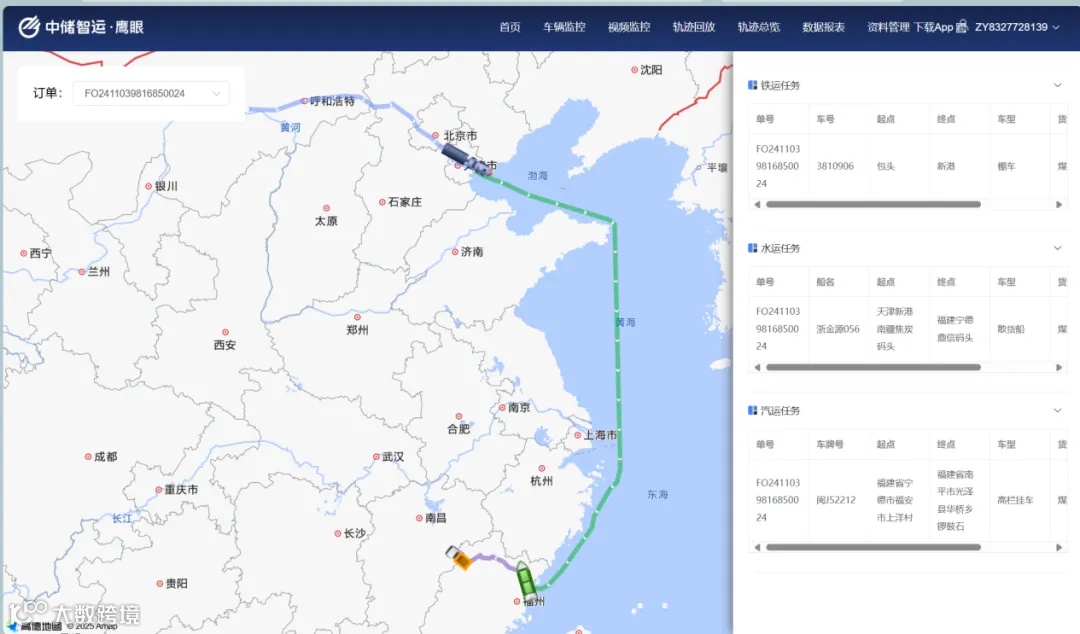Click the 中储智运 logo icon
Image resolution: width=1080 pixels, height=634 pixels.
click(29, 27)
